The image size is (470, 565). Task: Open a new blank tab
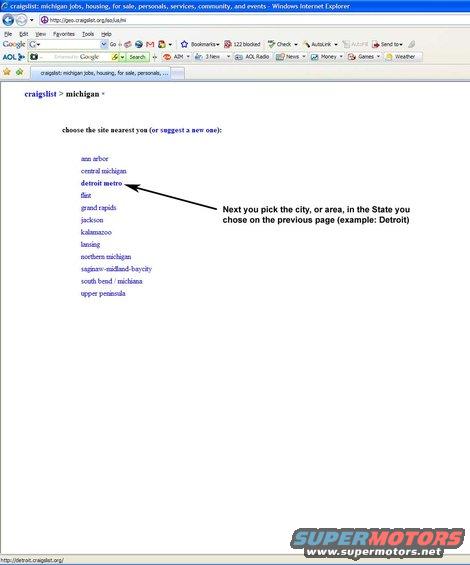coord(177,74)
